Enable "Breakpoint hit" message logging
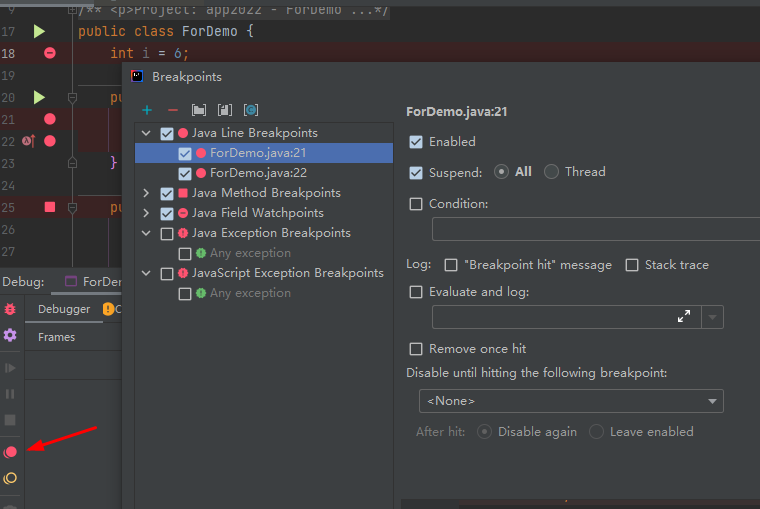 451,265
